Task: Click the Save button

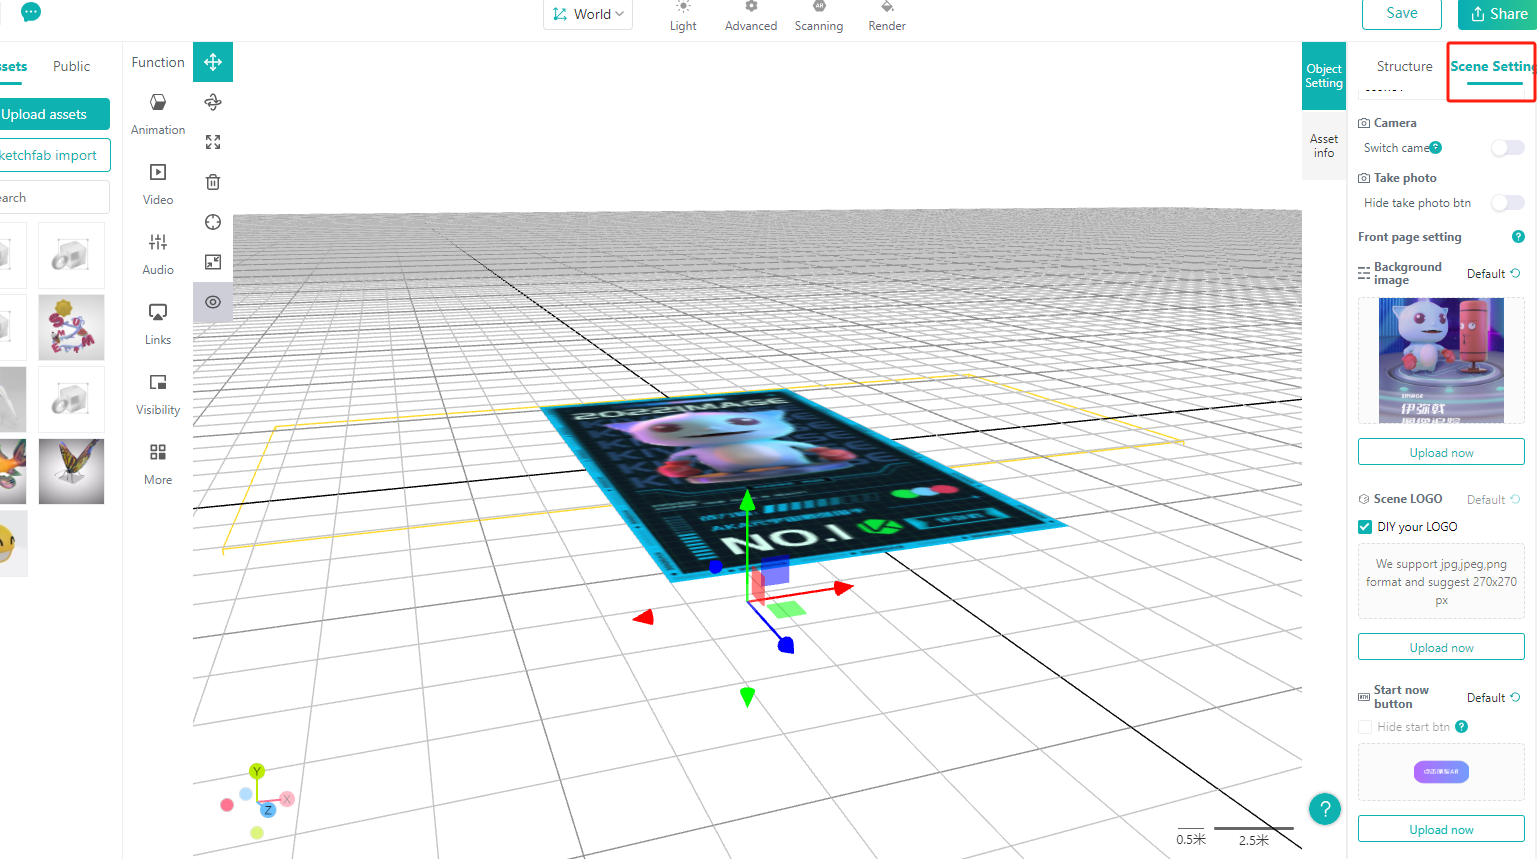Action: (1402, 13)
